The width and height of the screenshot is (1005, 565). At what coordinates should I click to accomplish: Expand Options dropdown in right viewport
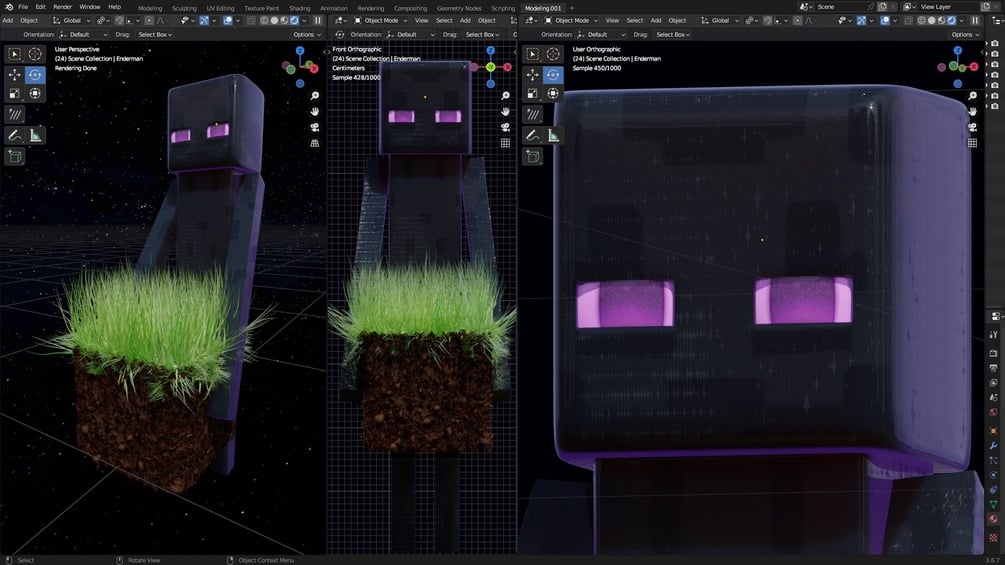click(x=965, y=35)
